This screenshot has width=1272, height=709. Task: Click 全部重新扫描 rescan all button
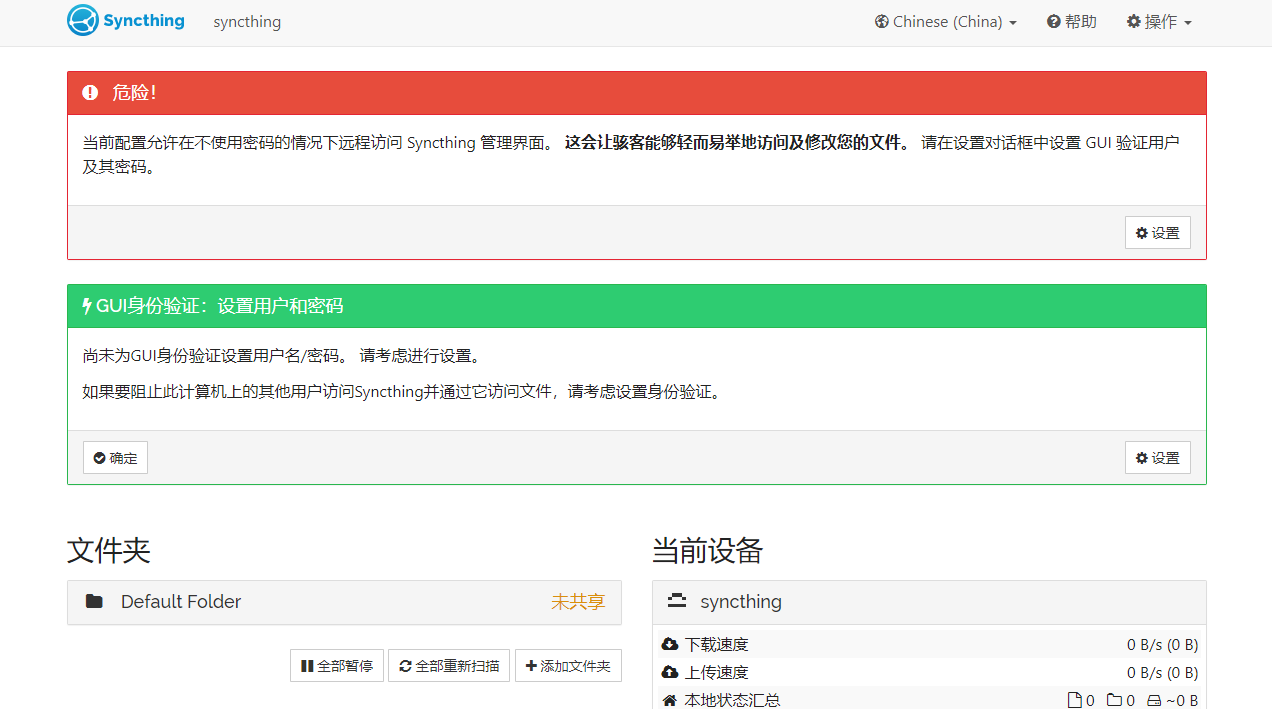[449, 666]
